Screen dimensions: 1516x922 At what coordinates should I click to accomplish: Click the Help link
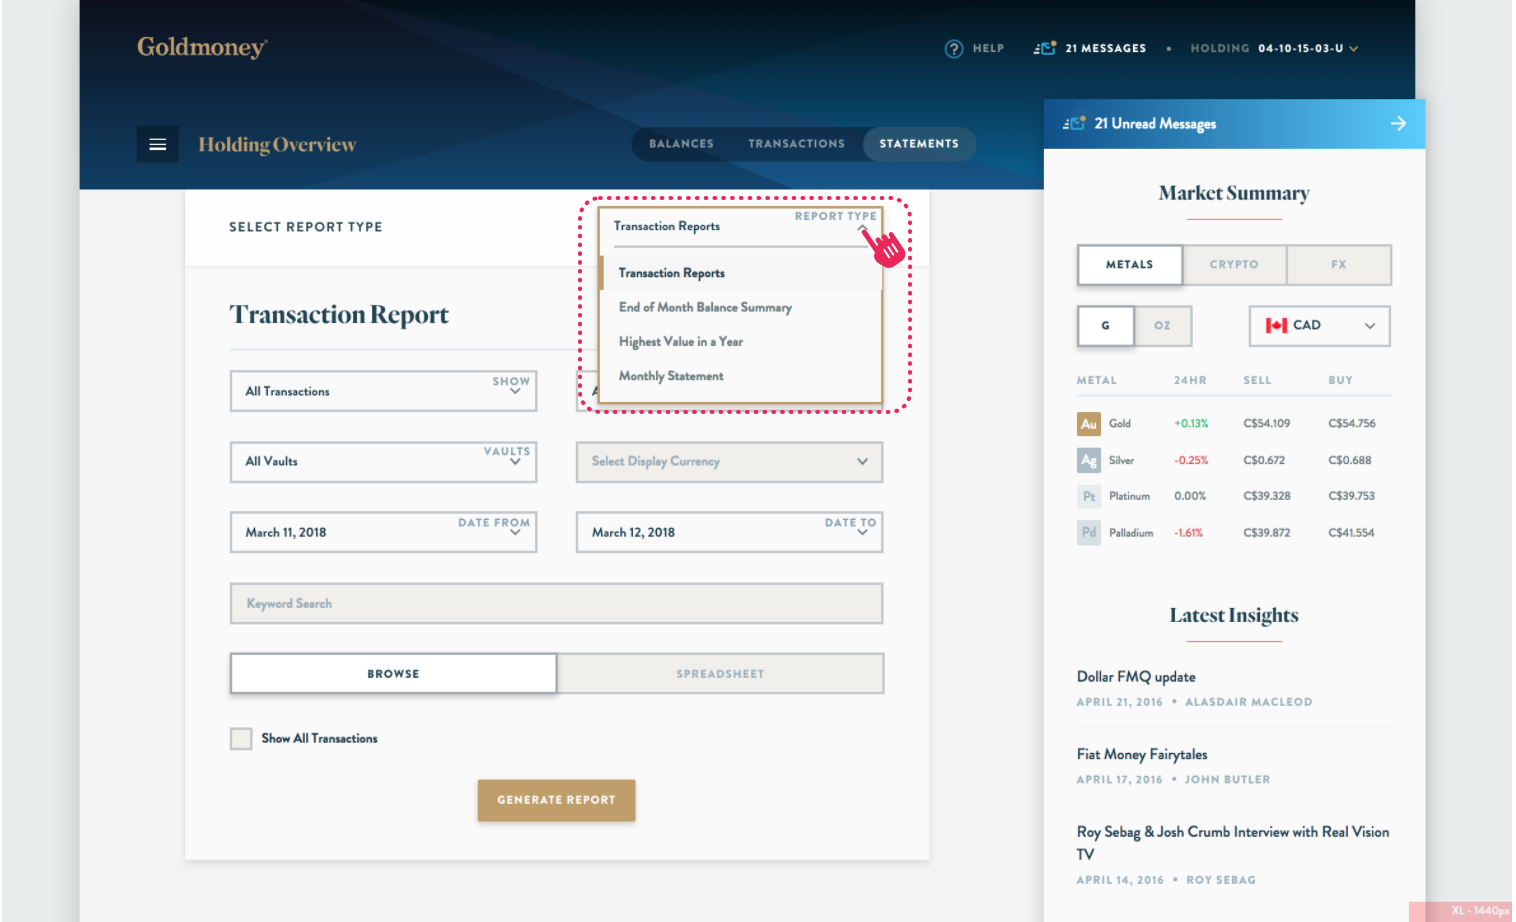(x=988, y=48)
